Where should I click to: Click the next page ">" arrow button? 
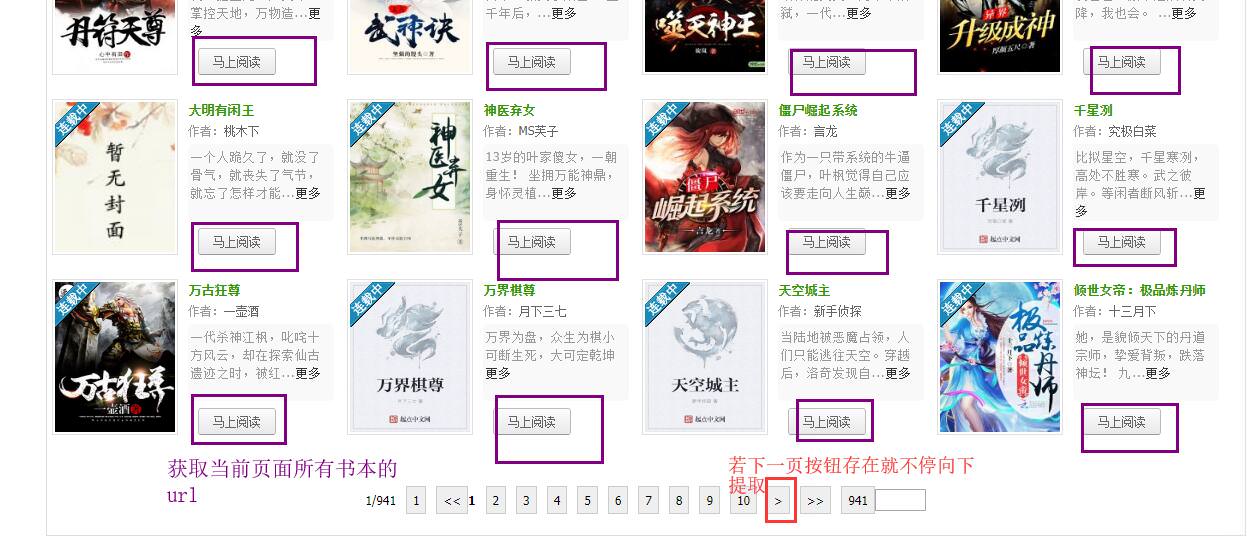pyautogui.click(x=780, y=501)
